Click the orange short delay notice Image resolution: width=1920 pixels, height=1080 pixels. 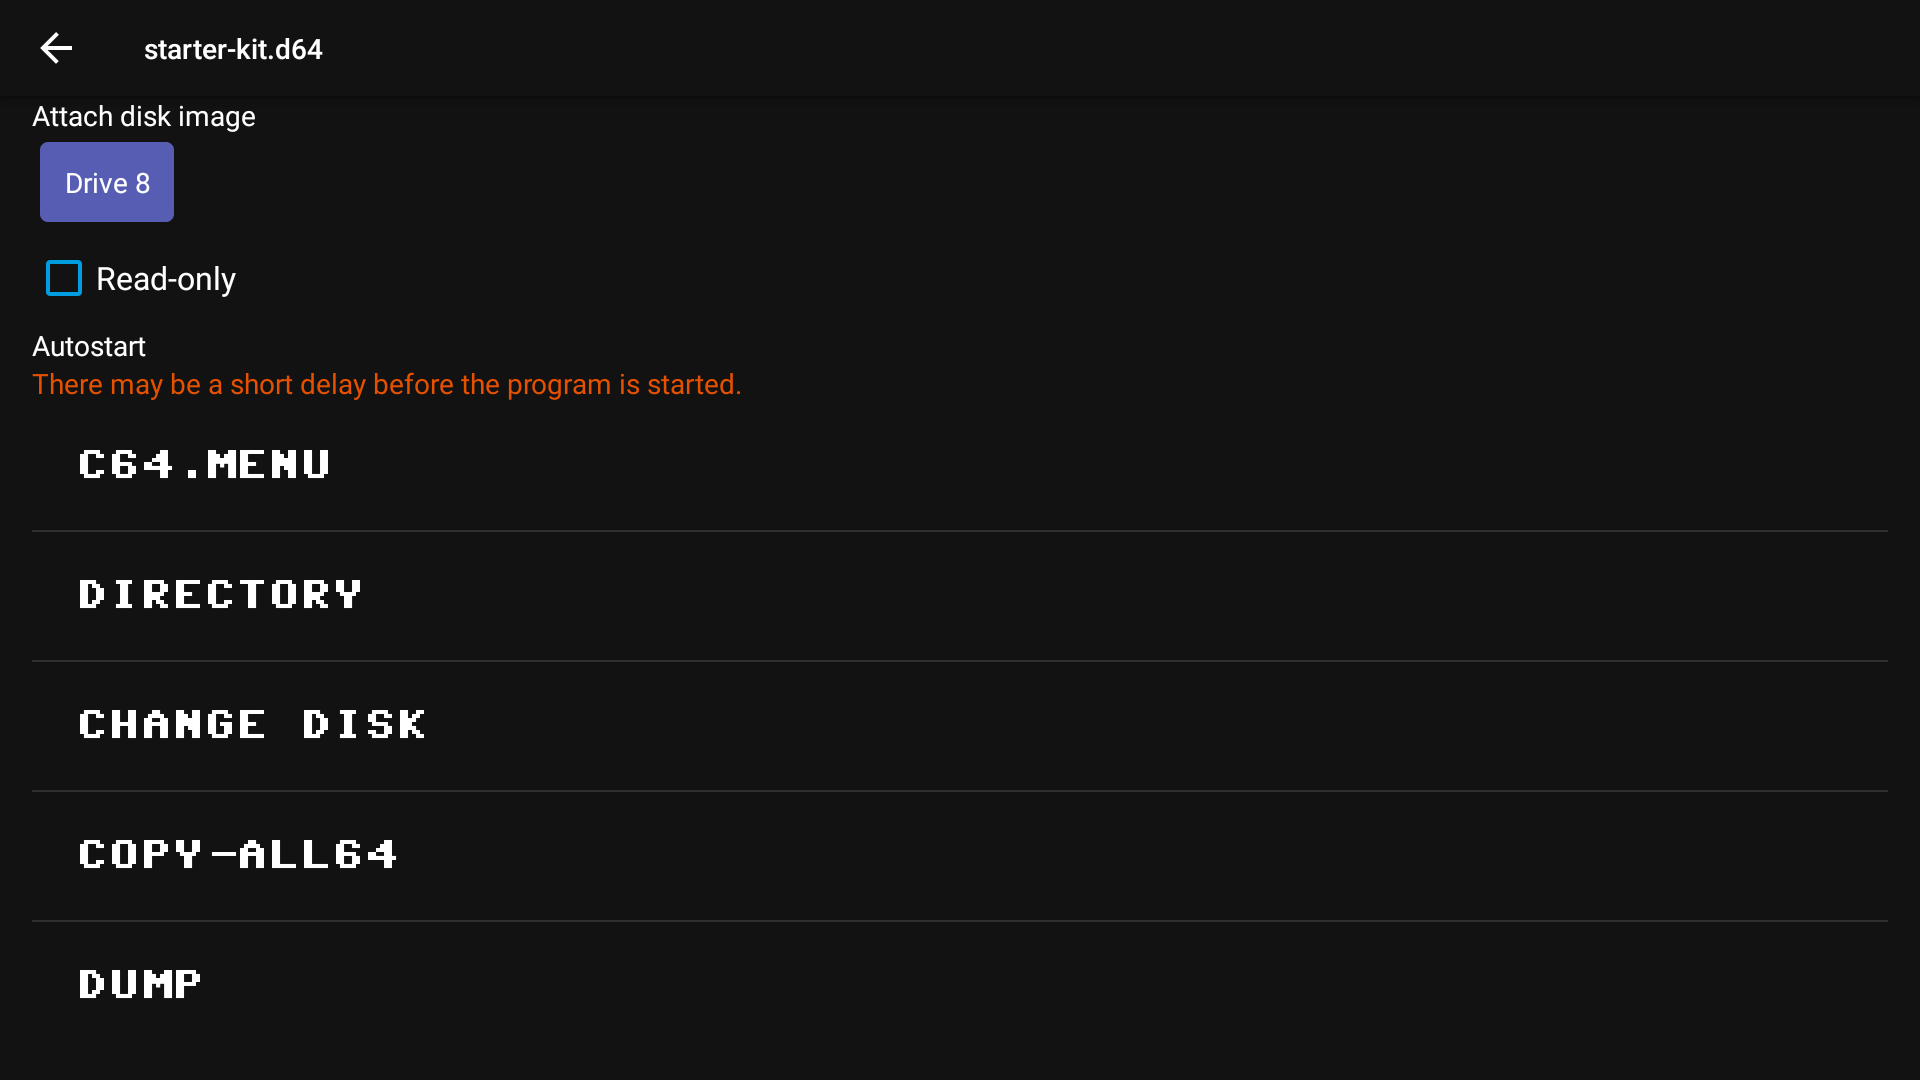pyautogui.click(x=386, y=385)
